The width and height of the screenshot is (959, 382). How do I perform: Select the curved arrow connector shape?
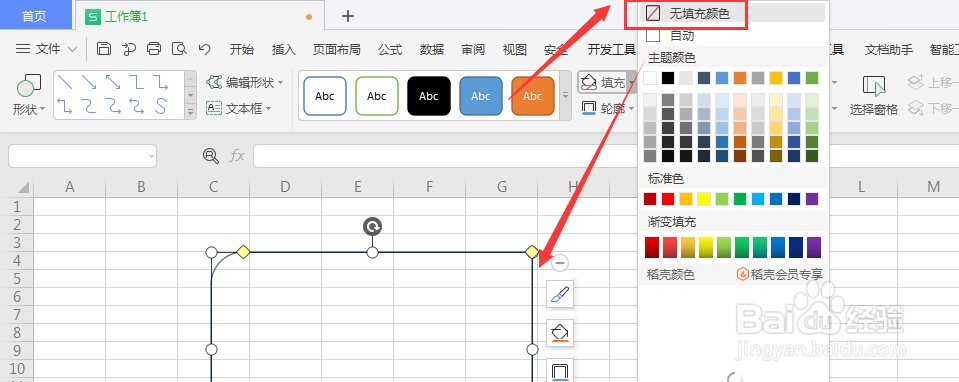tap(113, 106)
